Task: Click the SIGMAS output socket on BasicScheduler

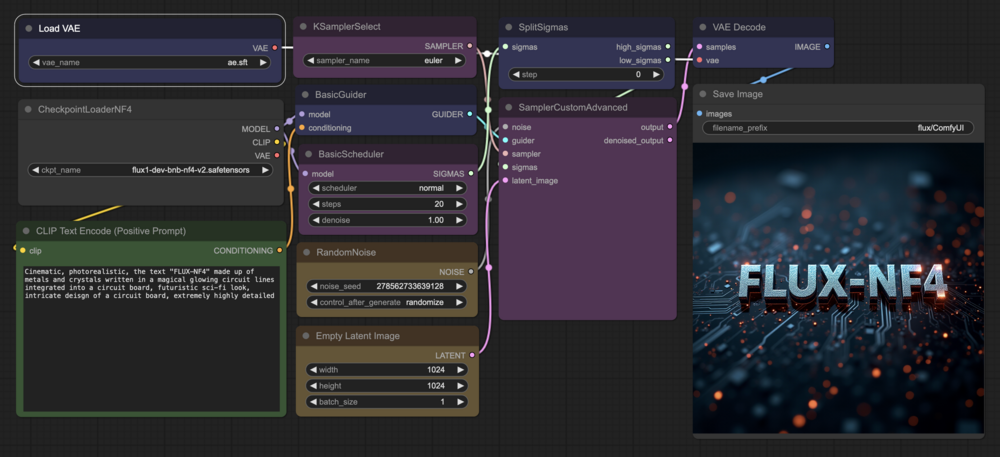Action: (471, 173)
